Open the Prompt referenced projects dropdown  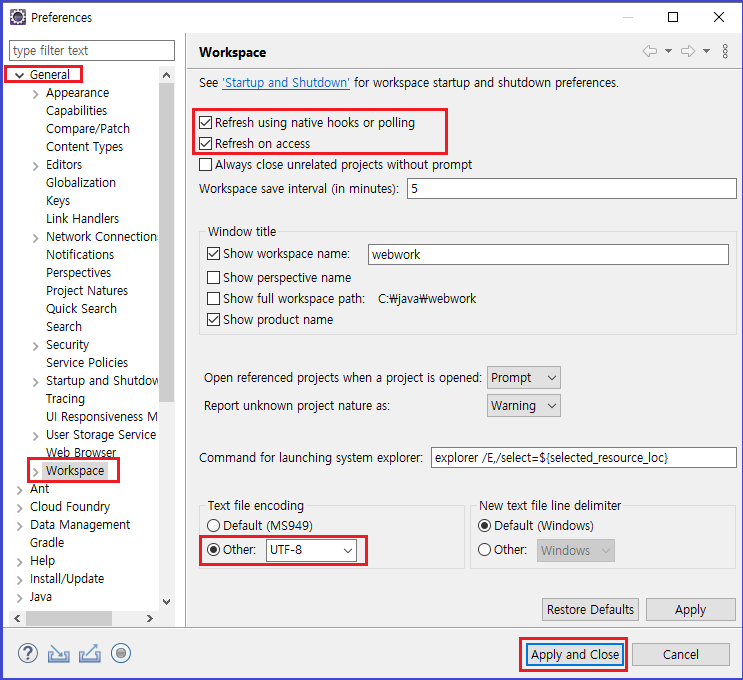[524, 378]
